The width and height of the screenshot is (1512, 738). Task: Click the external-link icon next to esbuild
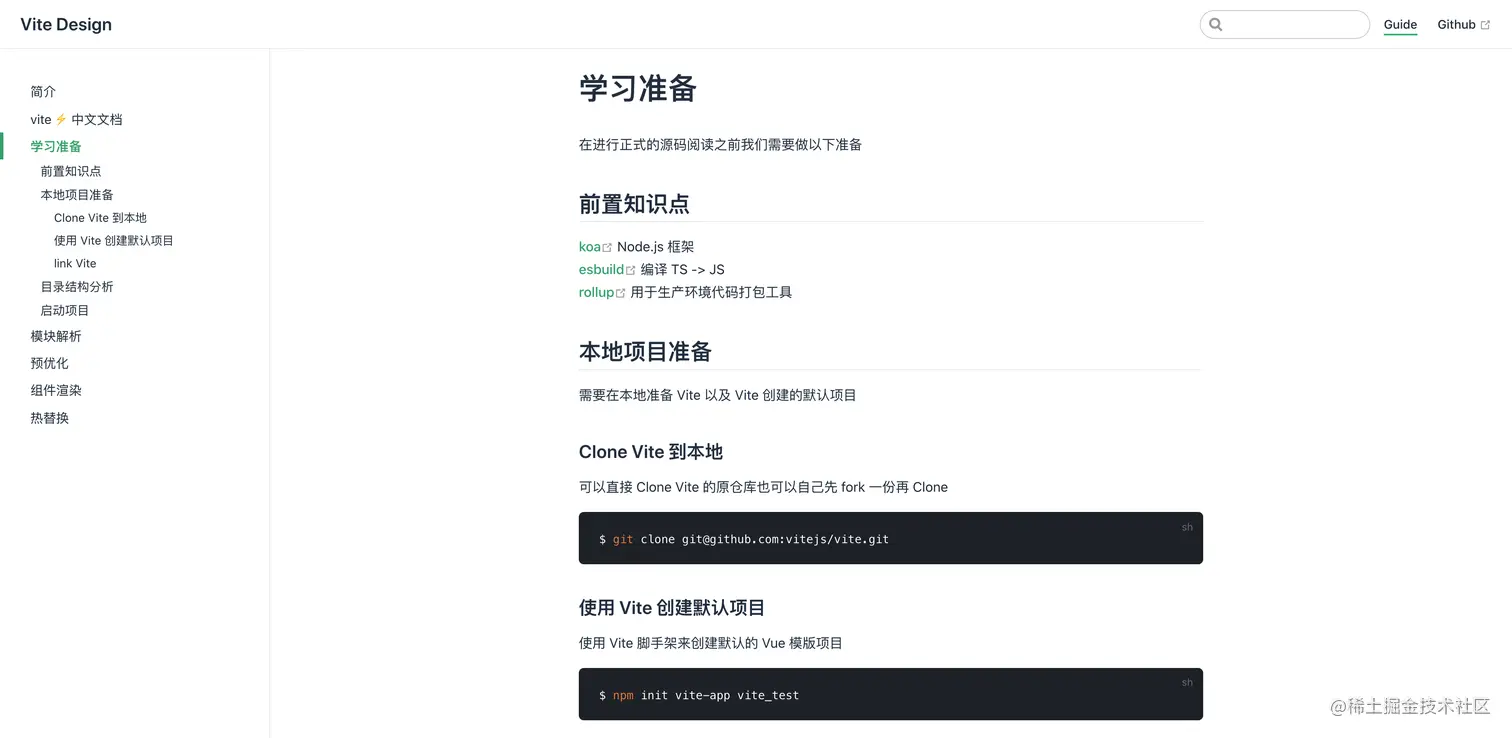point(630,270)
